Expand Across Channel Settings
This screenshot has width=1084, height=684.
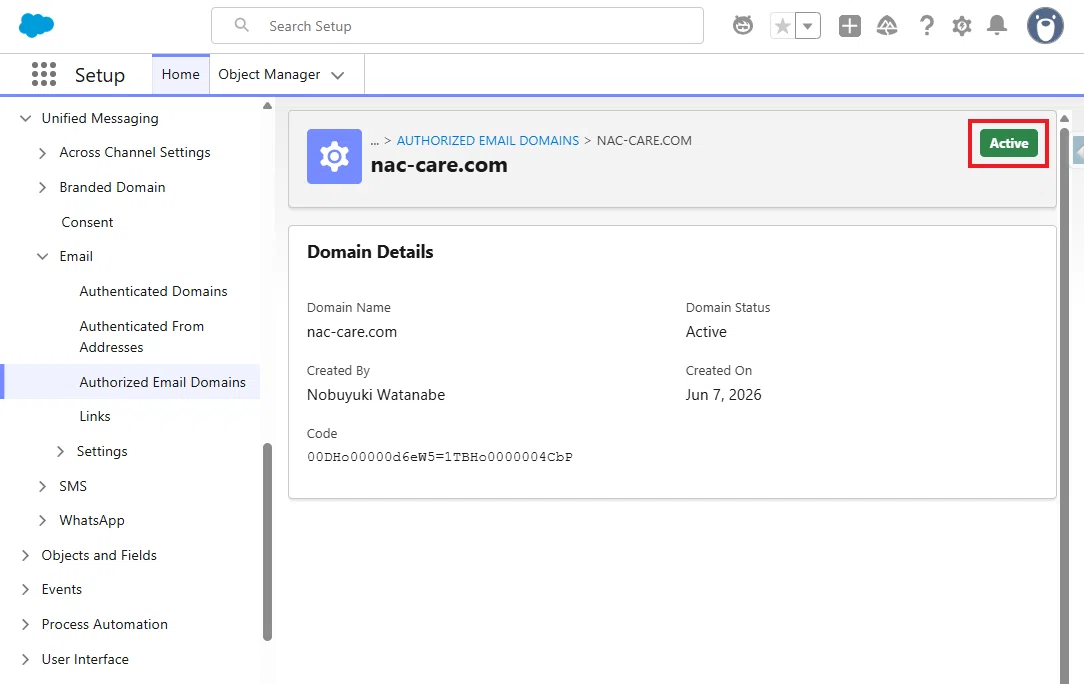tap(42, 153)
